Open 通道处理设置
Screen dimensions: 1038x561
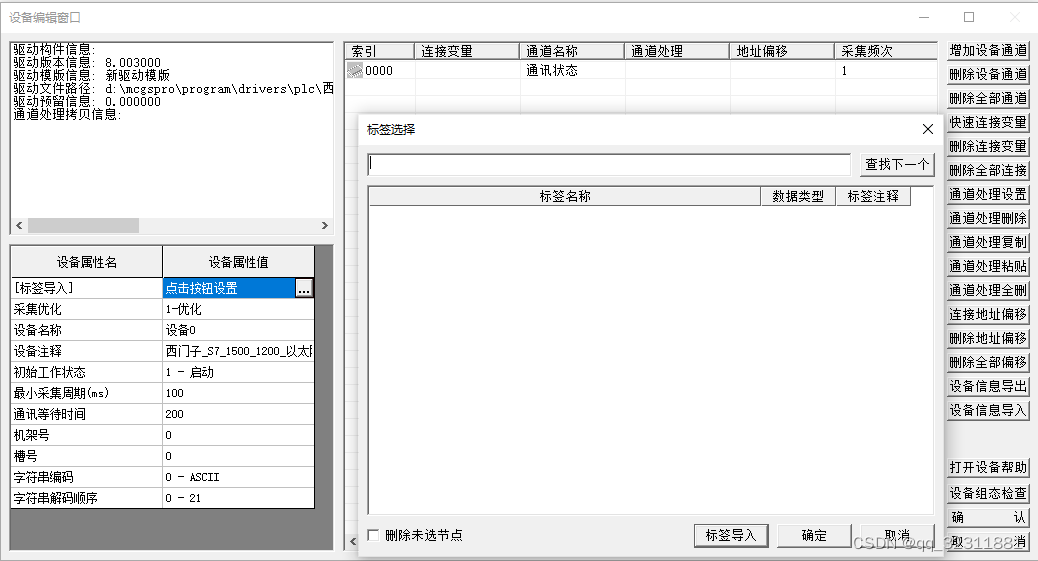click(988, 194)
